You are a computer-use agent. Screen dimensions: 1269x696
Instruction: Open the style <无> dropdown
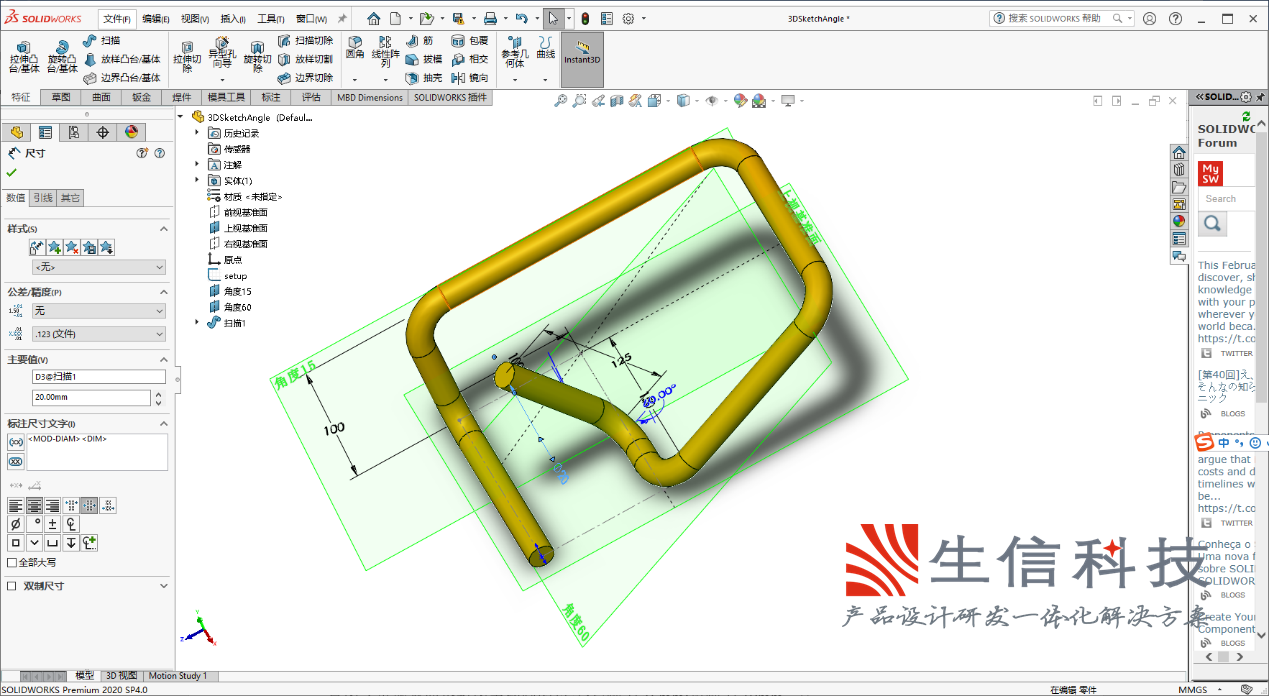(99, 267)
